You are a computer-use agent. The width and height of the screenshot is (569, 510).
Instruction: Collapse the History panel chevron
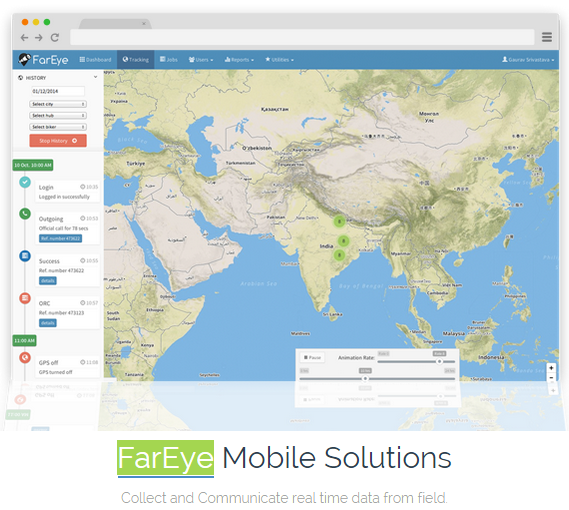tap(95, 77)
